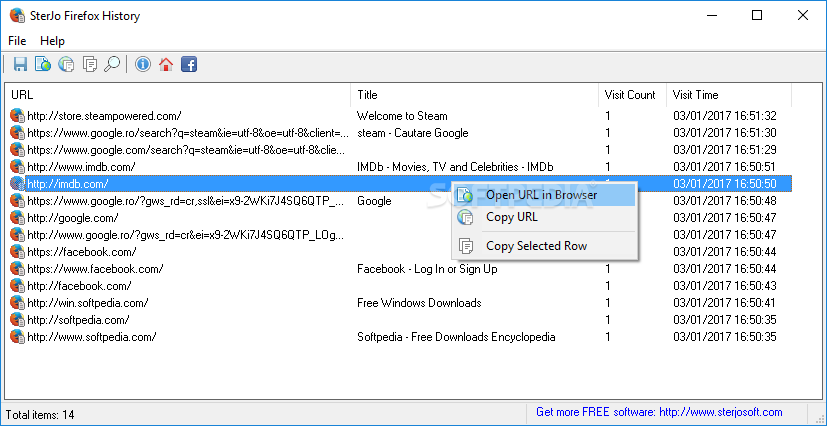Click the Free Windows Downloads title cell

point(419,303)
